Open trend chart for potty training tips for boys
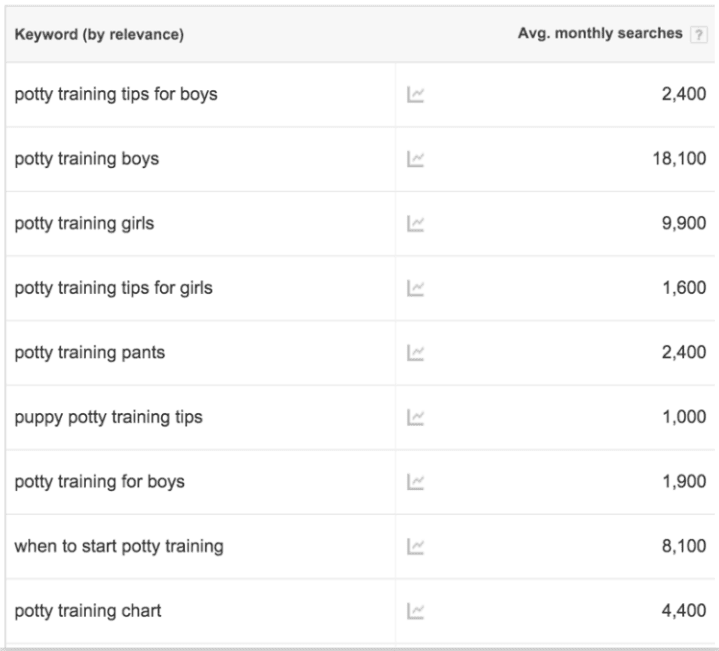 click(415, 95)
